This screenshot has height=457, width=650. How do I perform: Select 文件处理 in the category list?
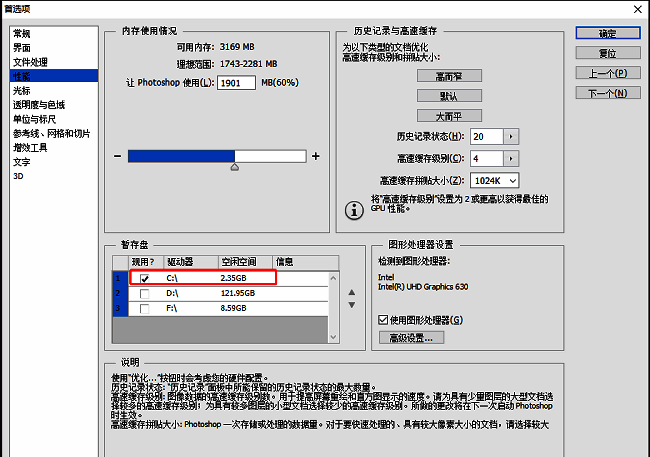pyautogui.click(x=30, y=62)
